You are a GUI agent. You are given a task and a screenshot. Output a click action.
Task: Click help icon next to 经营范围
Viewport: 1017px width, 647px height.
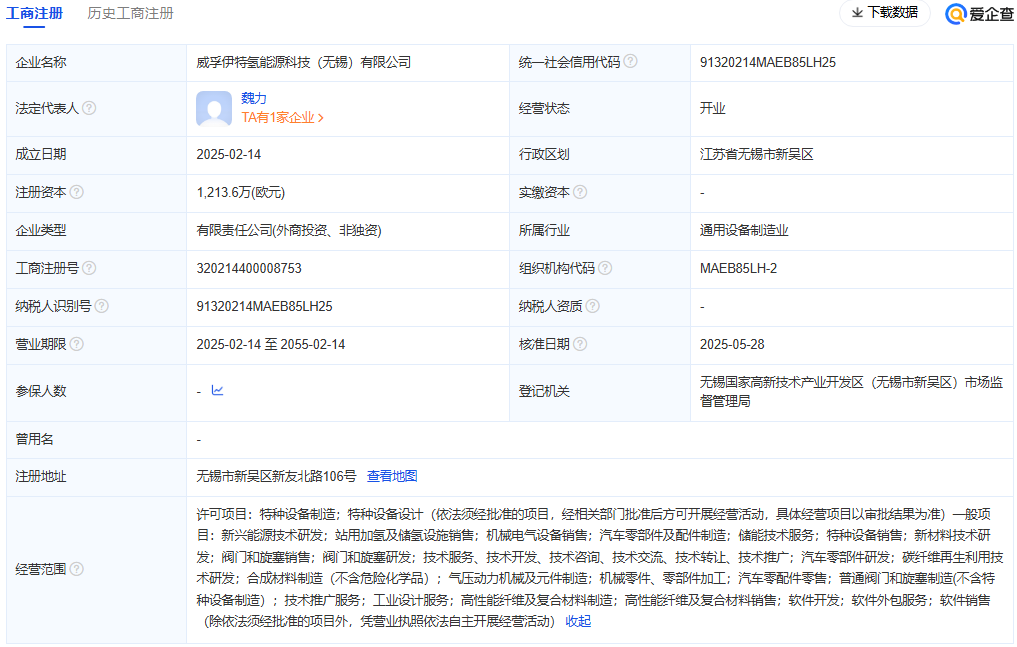(77, 569)
